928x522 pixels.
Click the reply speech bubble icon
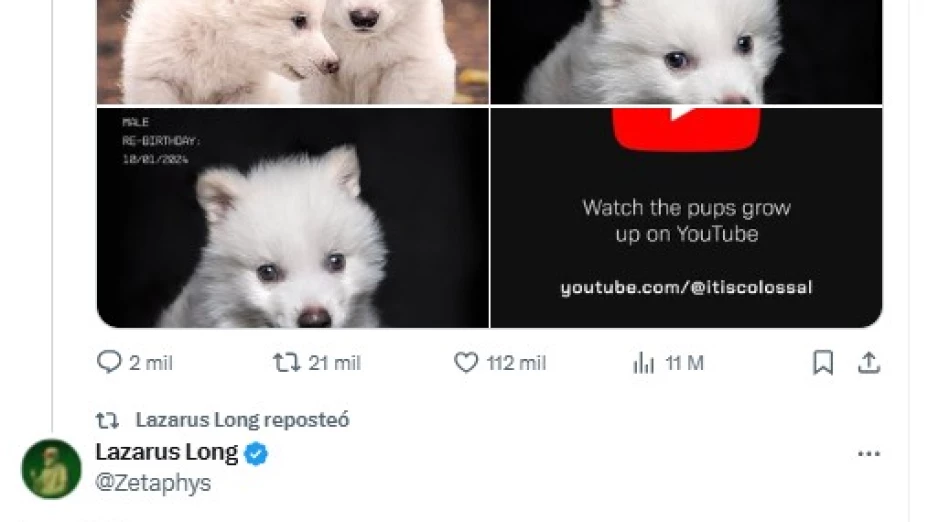[109, 362]
